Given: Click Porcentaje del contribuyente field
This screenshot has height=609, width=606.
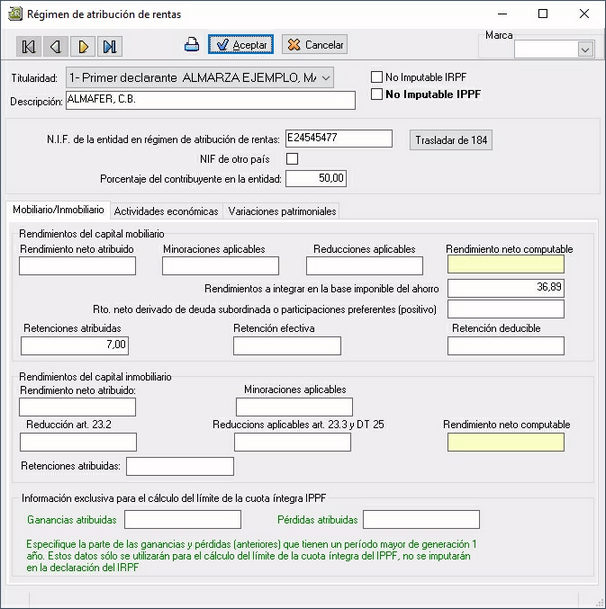Looking at the screenshot, I should pos(316,178).
